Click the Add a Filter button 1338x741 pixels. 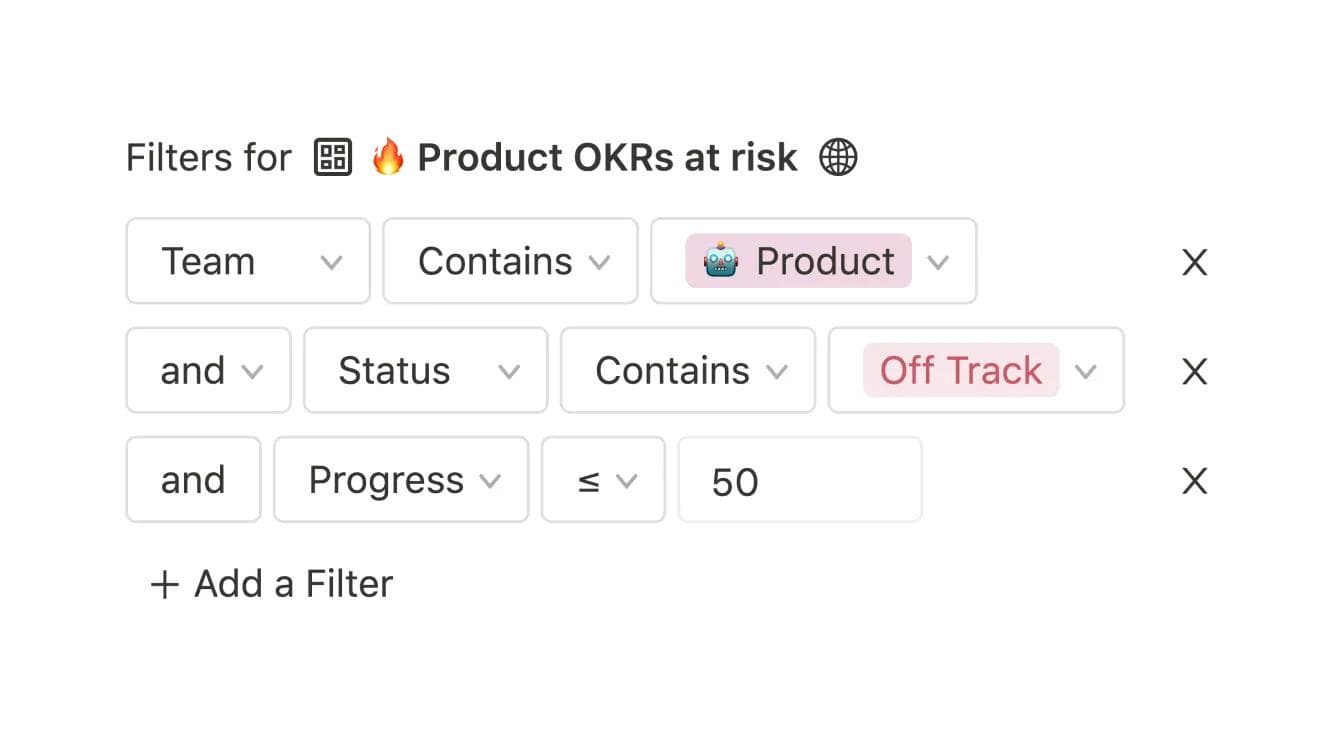tap(270, 583)
